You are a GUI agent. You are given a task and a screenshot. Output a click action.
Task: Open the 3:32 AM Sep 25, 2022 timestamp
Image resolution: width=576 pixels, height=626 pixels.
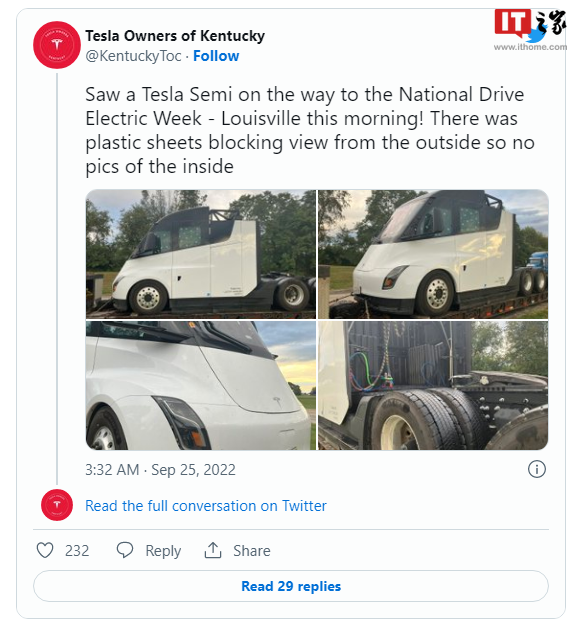click(160, 470)
